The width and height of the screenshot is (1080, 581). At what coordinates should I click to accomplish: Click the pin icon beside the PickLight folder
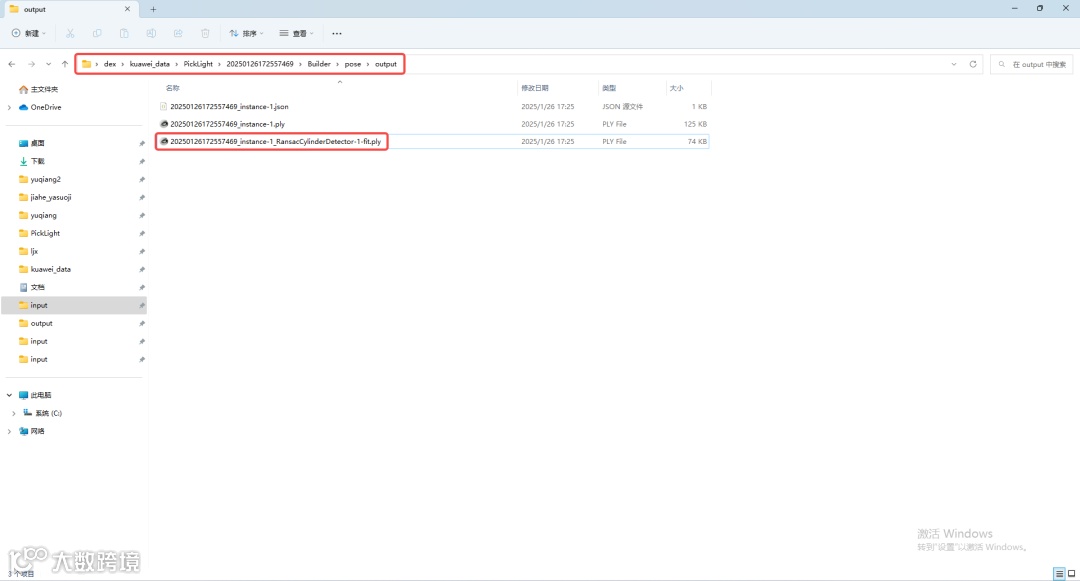tap(142, 233)
